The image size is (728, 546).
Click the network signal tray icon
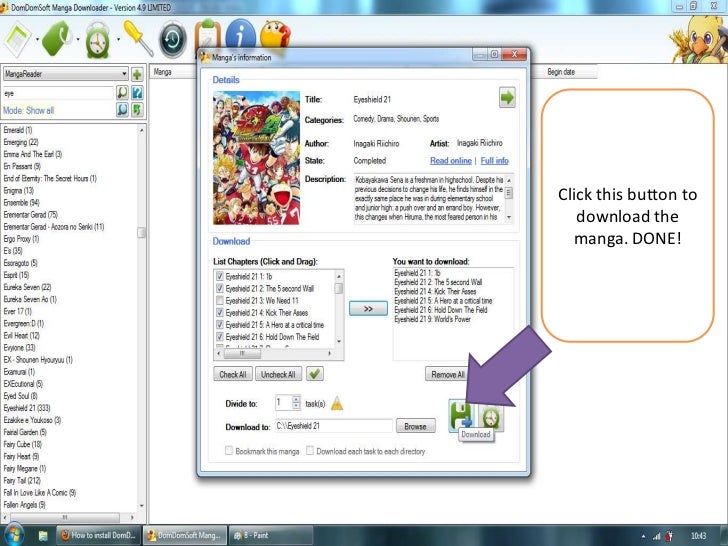[x=656, y=536]
